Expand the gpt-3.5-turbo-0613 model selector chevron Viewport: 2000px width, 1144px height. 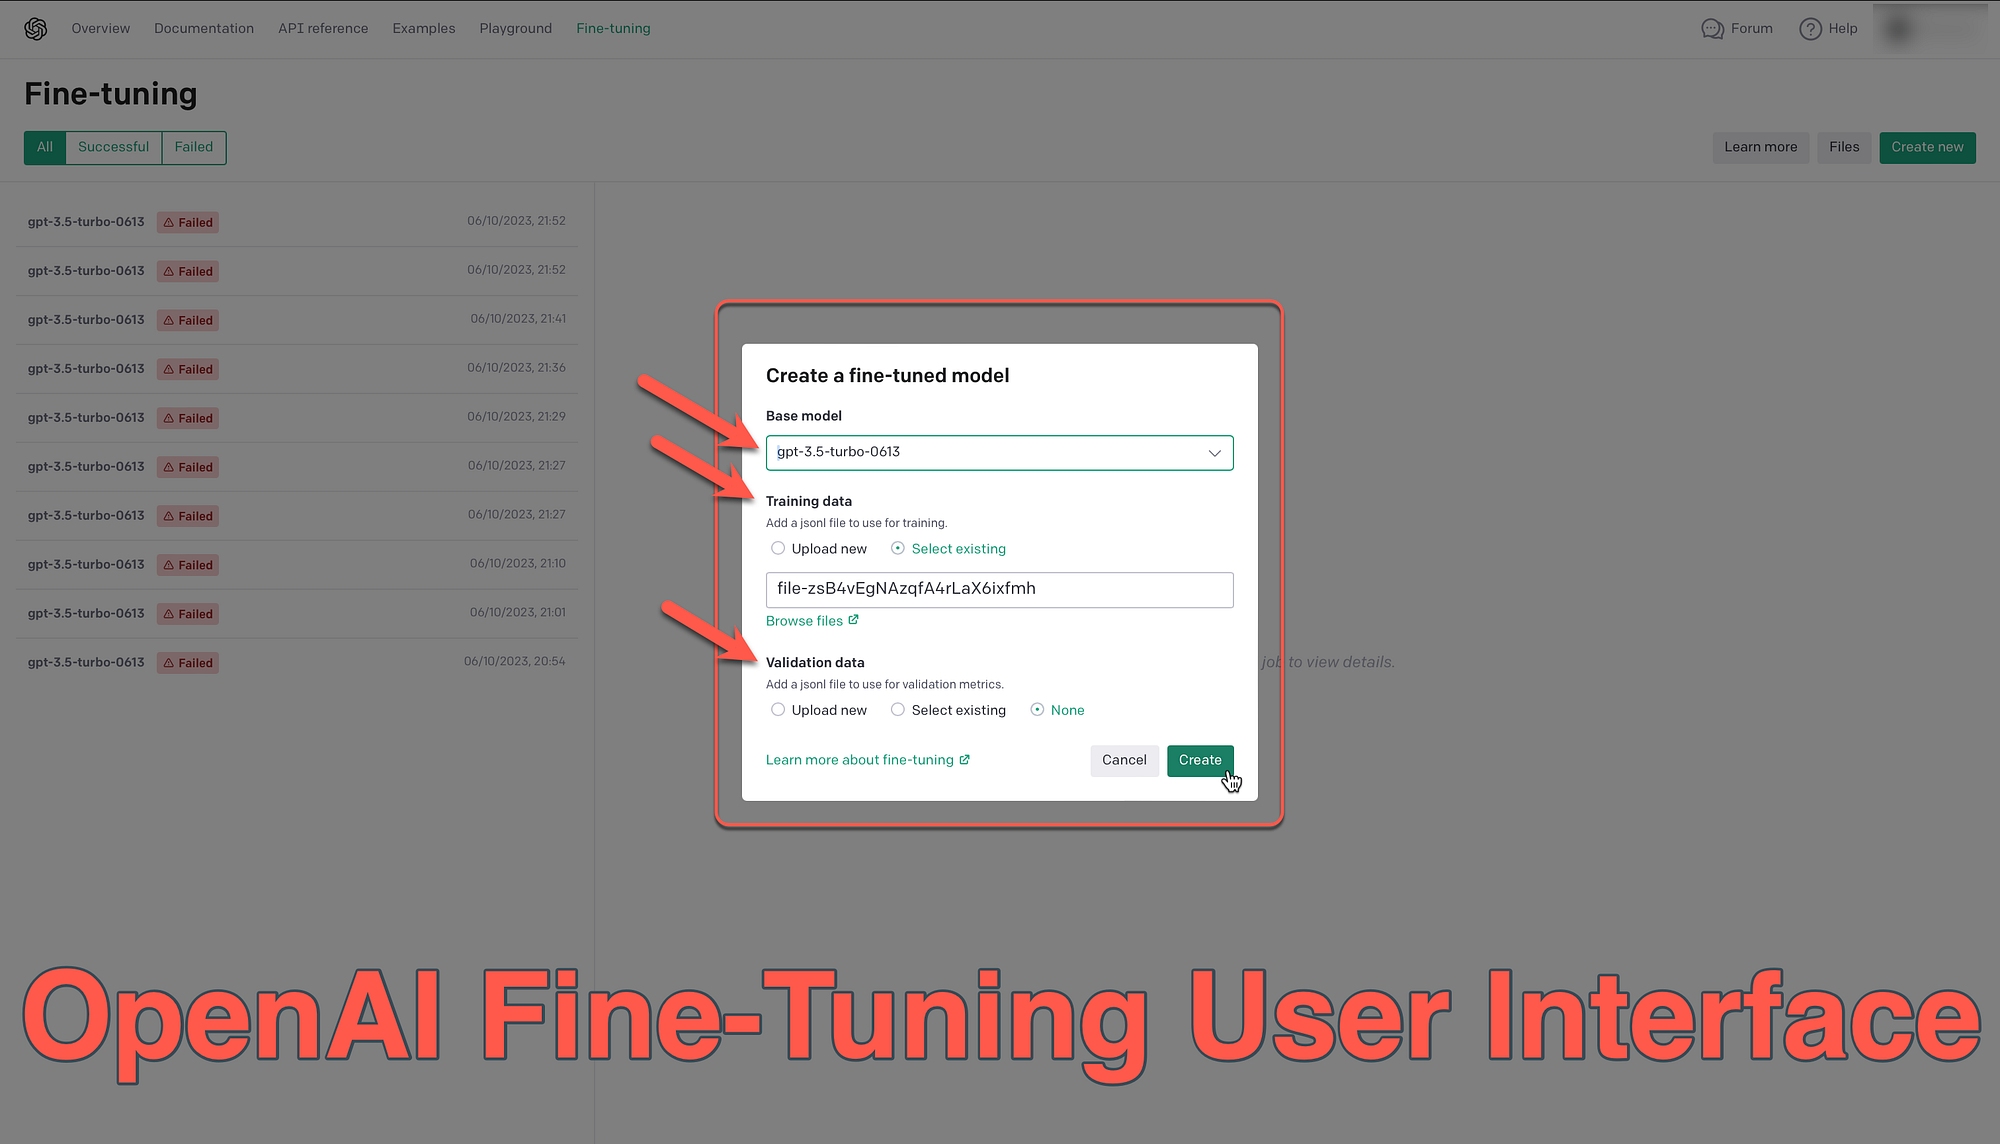pyautogui.click(x=1214, y=452)
